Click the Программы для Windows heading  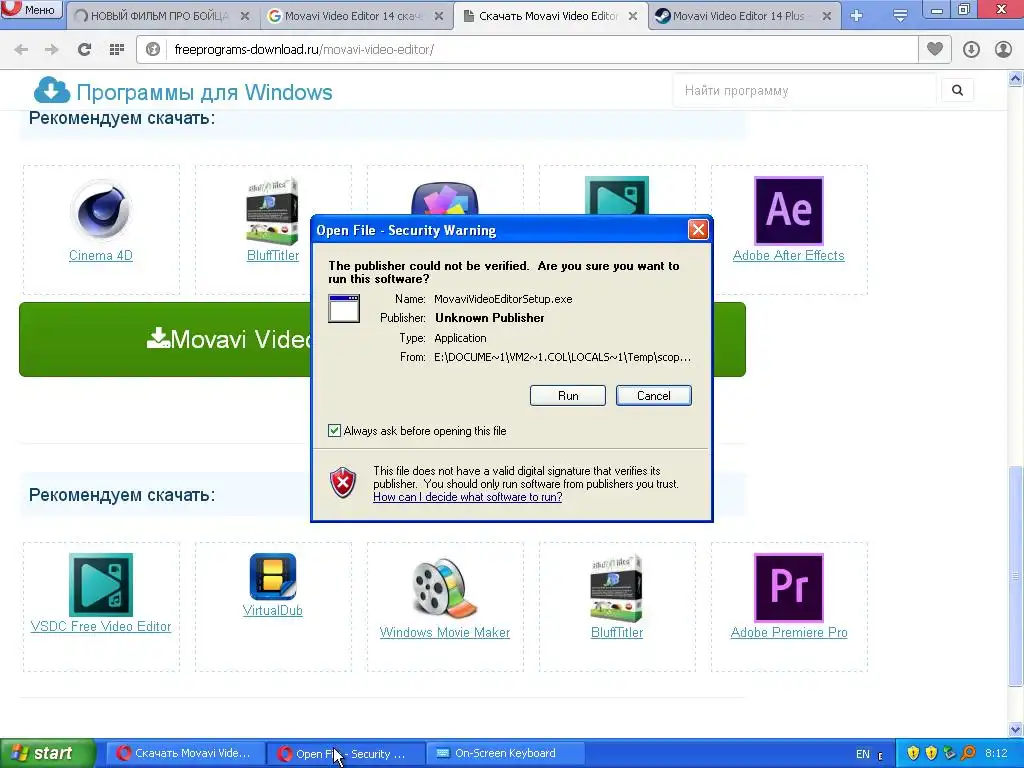(x=204, y=92)
